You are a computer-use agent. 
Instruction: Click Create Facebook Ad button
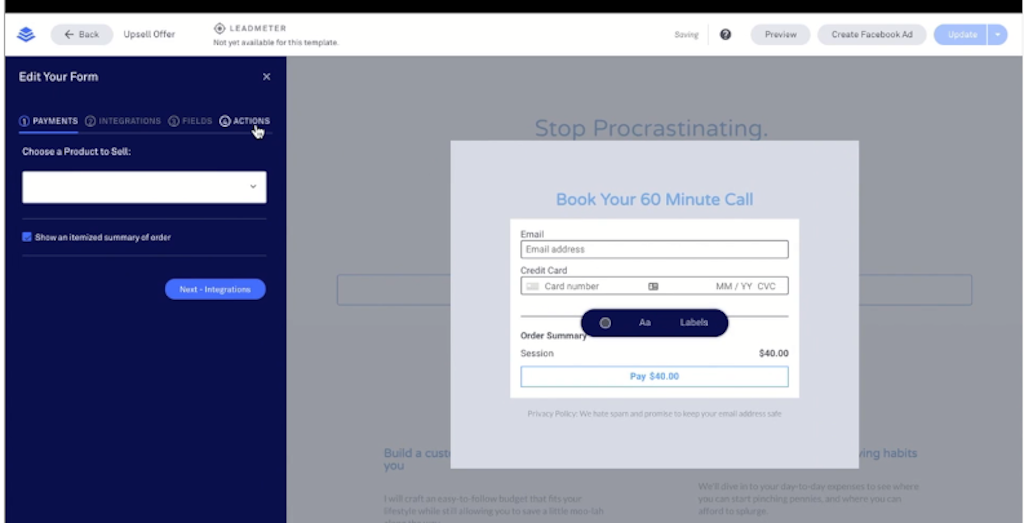point(872,35)
